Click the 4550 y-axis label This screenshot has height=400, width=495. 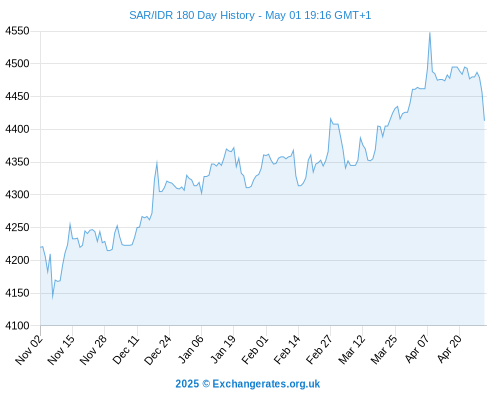17,31
